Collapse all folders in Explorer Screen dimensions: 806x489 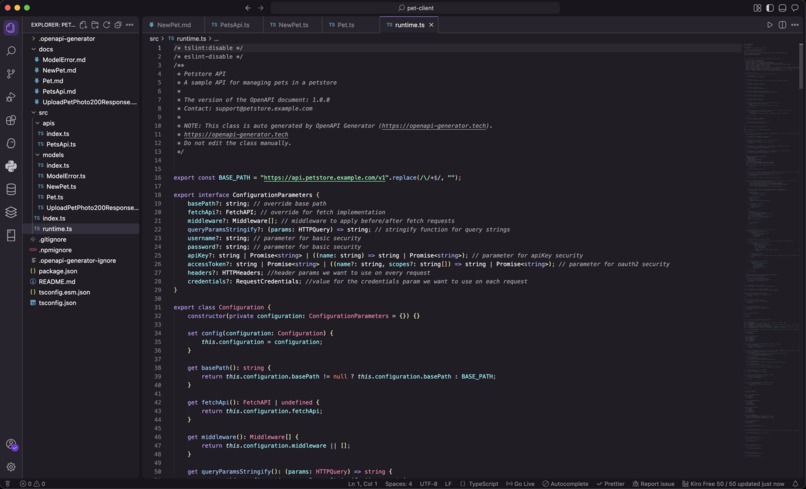[118, 25]
